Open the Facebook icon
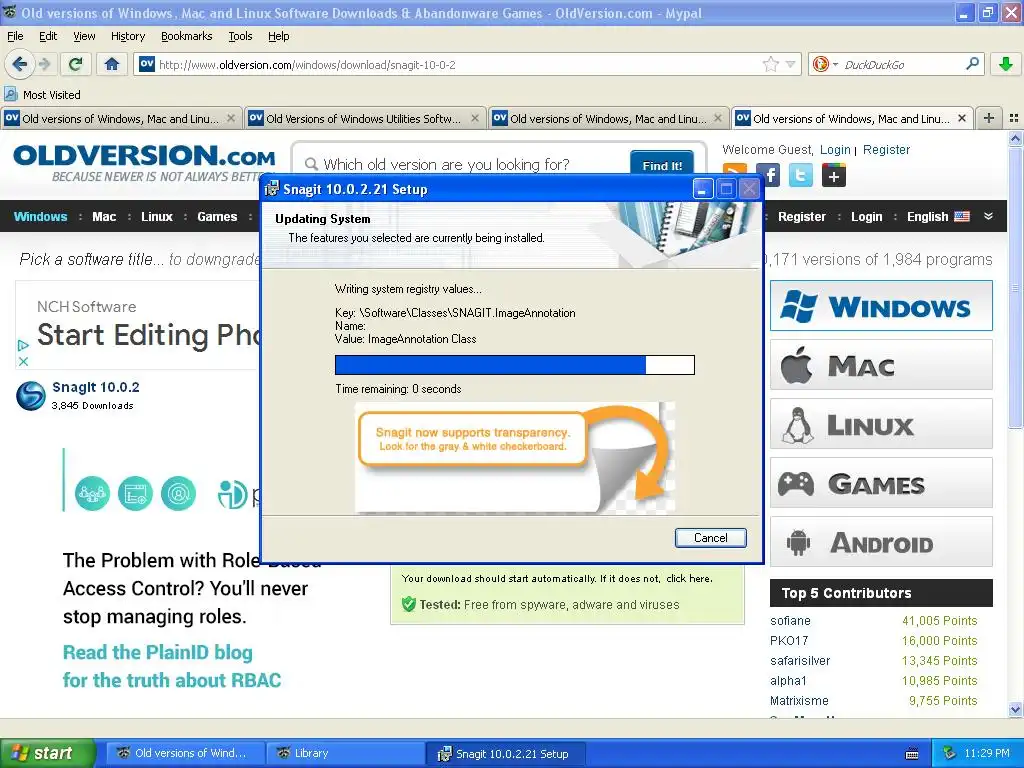Screen dimensions: 1024x768 (771, 175)
